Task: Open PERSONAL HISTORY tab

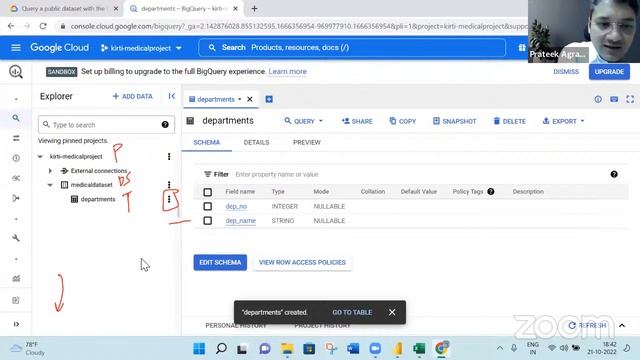Action: 236,325
